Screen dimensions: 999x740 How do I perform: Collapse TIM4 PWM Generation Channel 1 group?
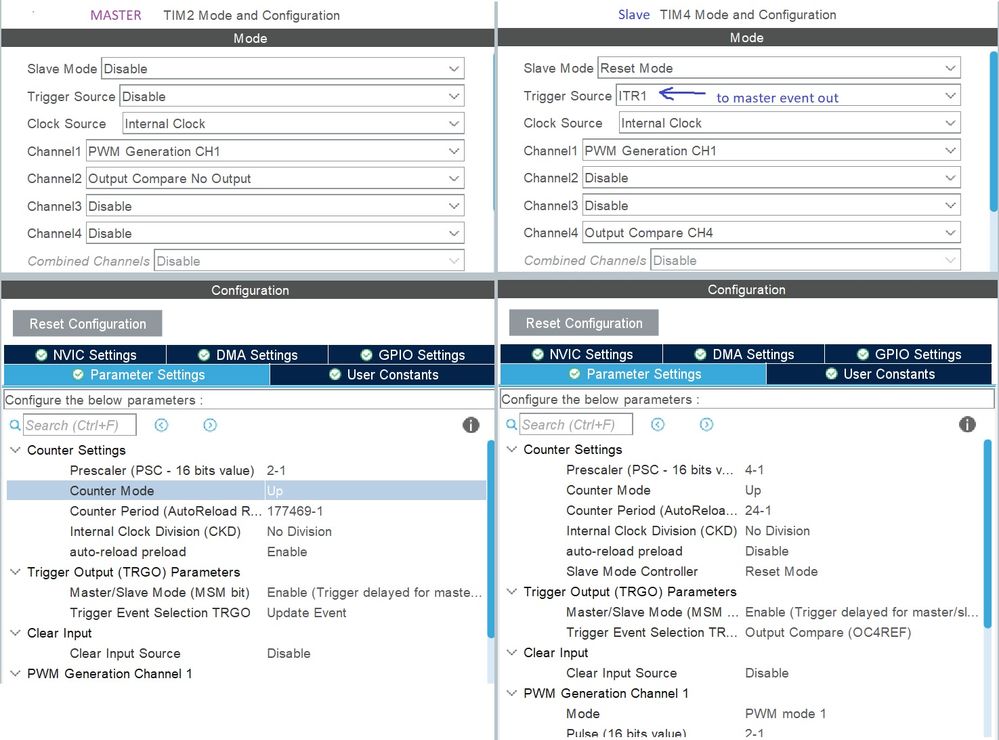pyautogui.click(x=512, y=693)
